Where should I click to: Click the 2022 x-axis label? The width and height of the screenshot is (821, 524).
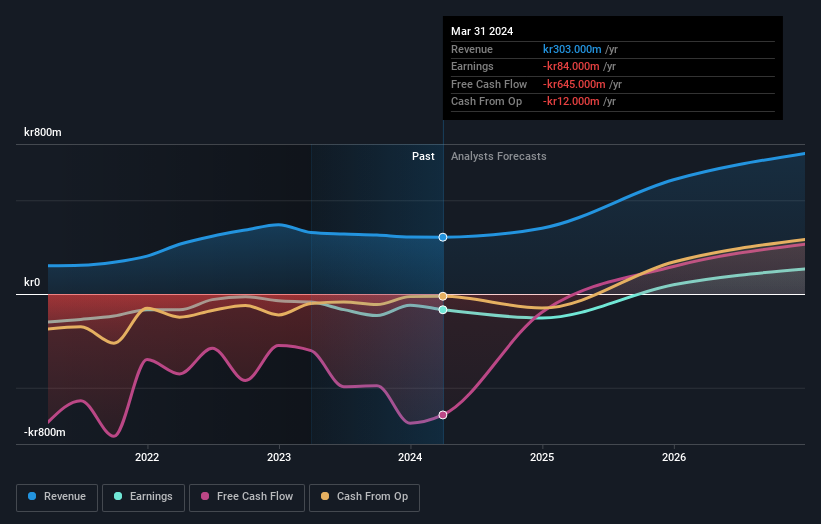point(147,457)
